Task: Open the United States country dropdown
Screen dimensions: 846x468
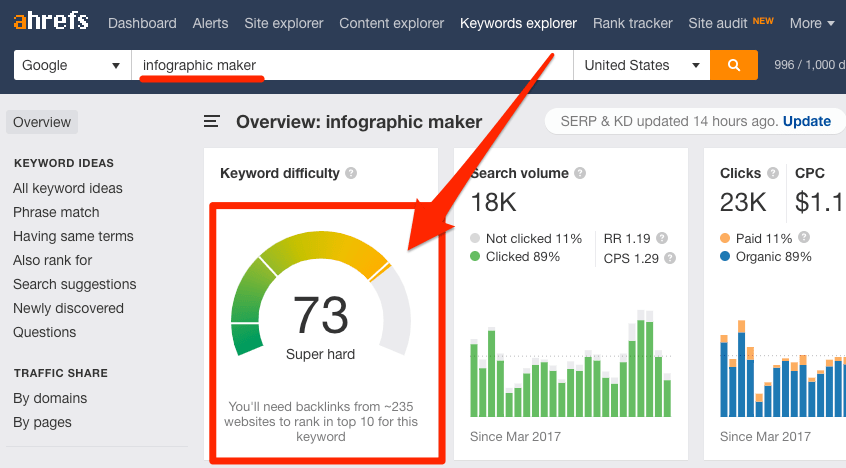Action: [642, 65]
